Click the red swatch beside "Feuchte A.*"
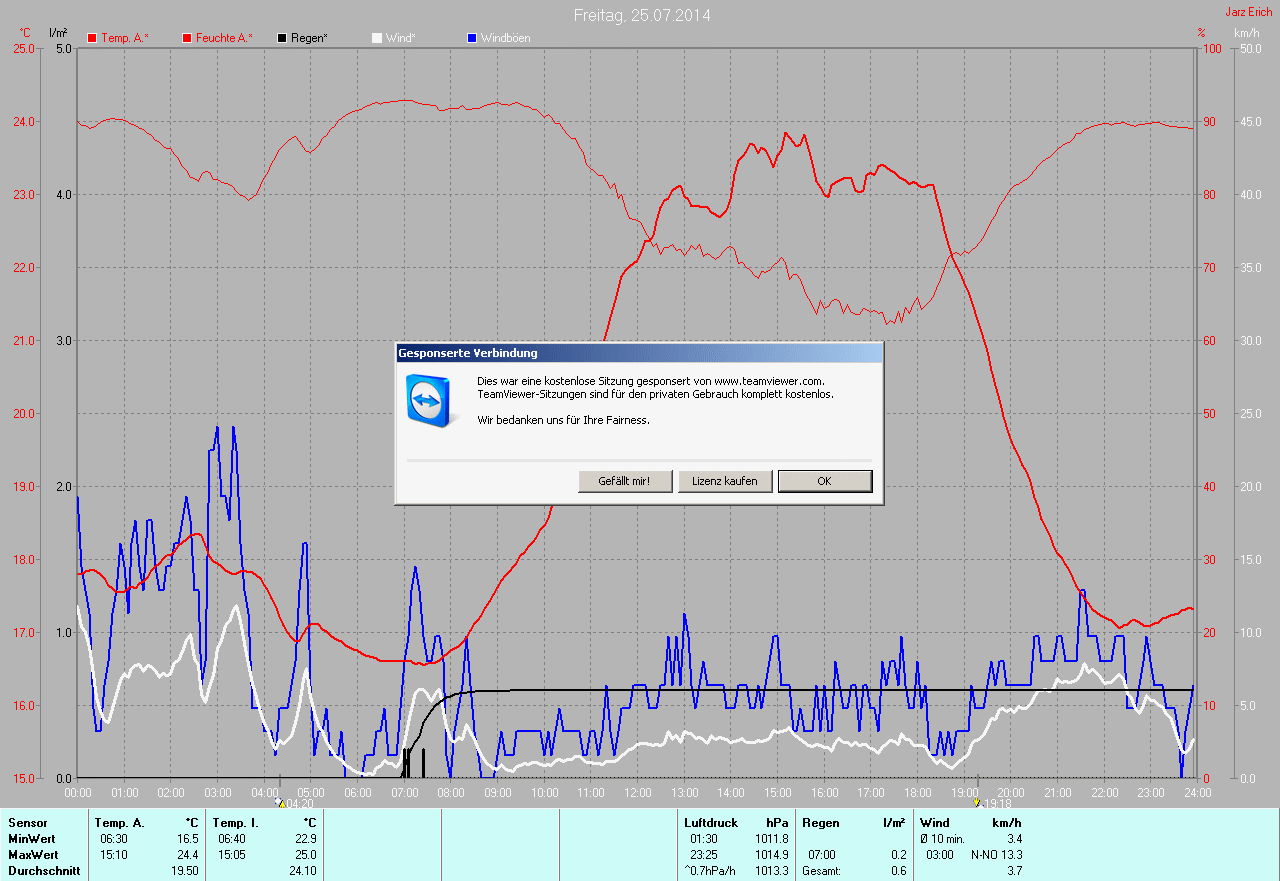This screenshot has height=881, width=1280. (187, 38)
